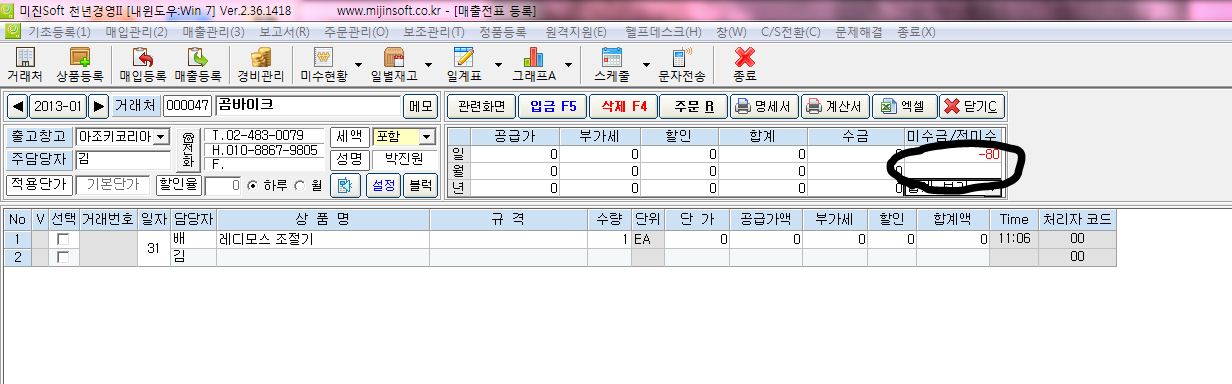Open 그래프A chart icon
1232x384 pixels.
(534, 64)
